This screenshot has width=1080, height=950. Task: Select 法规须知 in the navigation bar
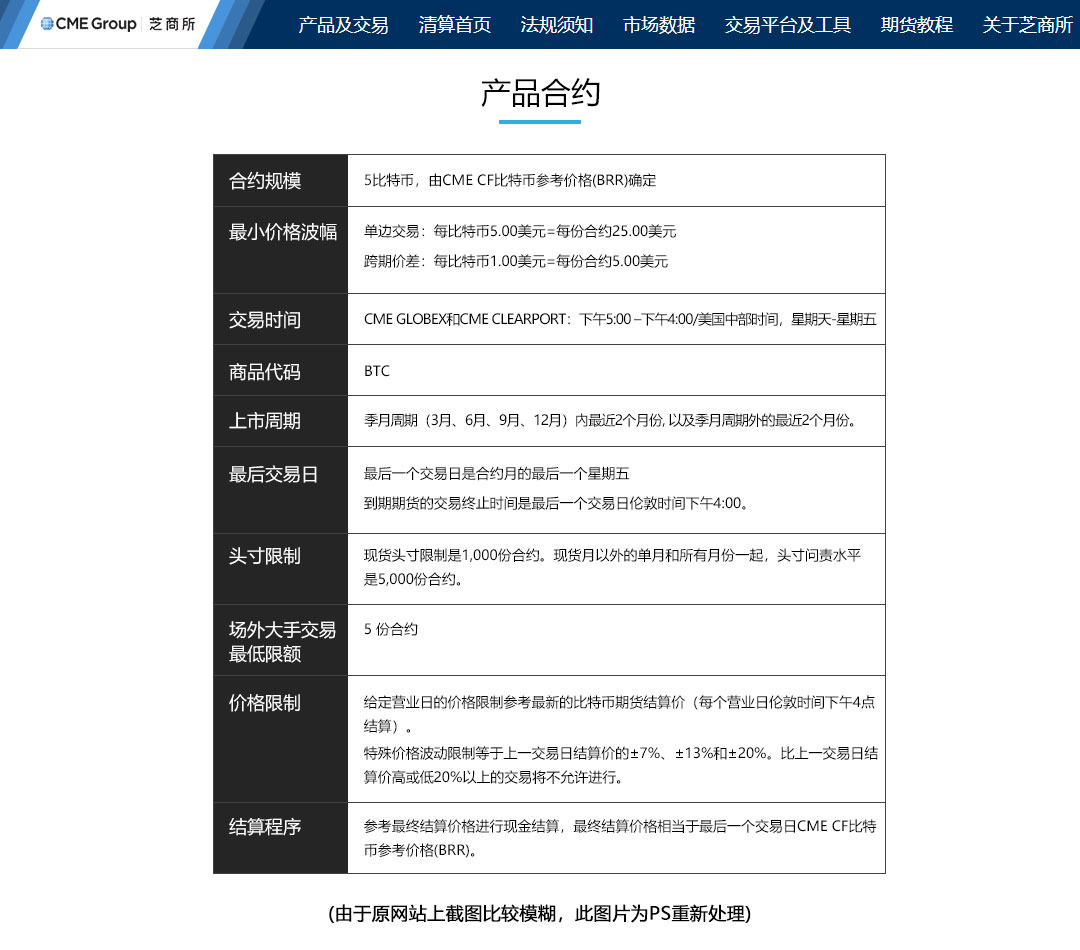[557, 27]
